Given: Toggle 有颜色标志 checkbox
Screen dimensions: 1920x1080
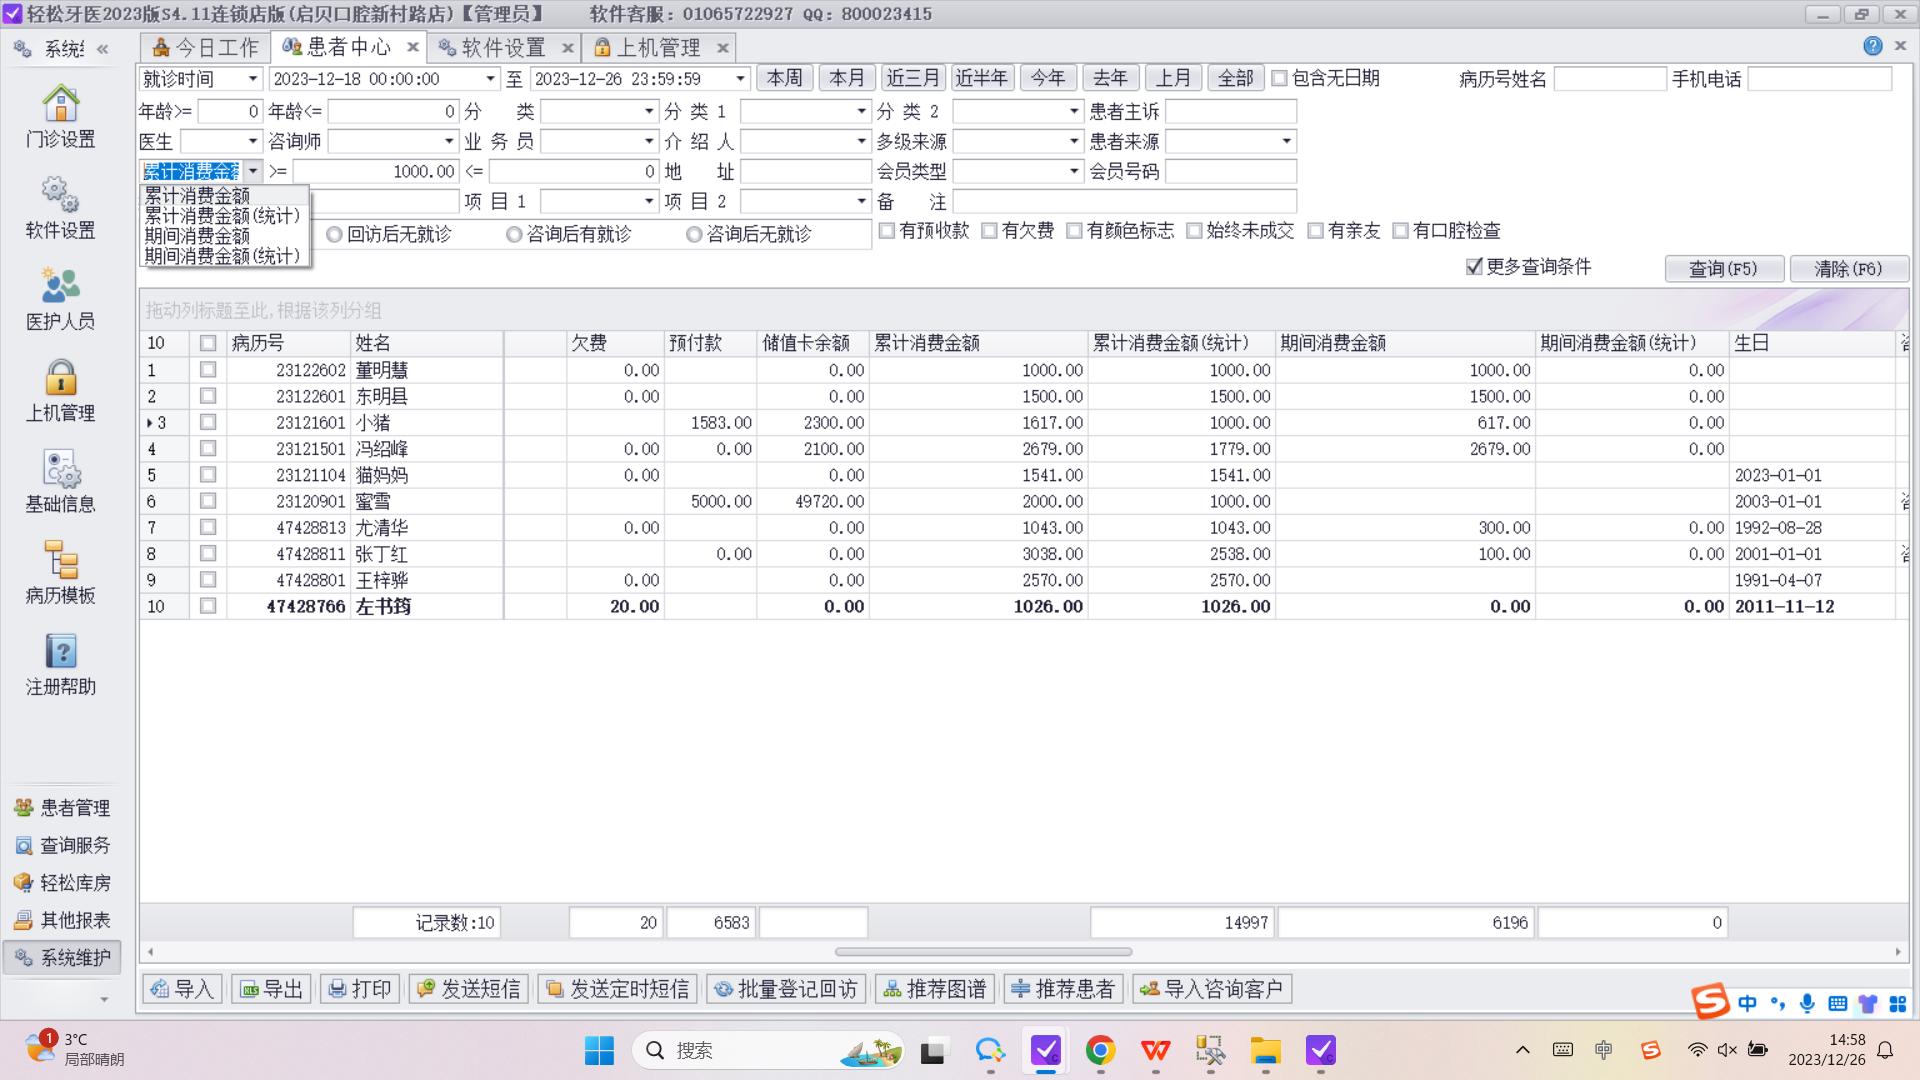Looking at the screenshot, I should click(1074, 231).
